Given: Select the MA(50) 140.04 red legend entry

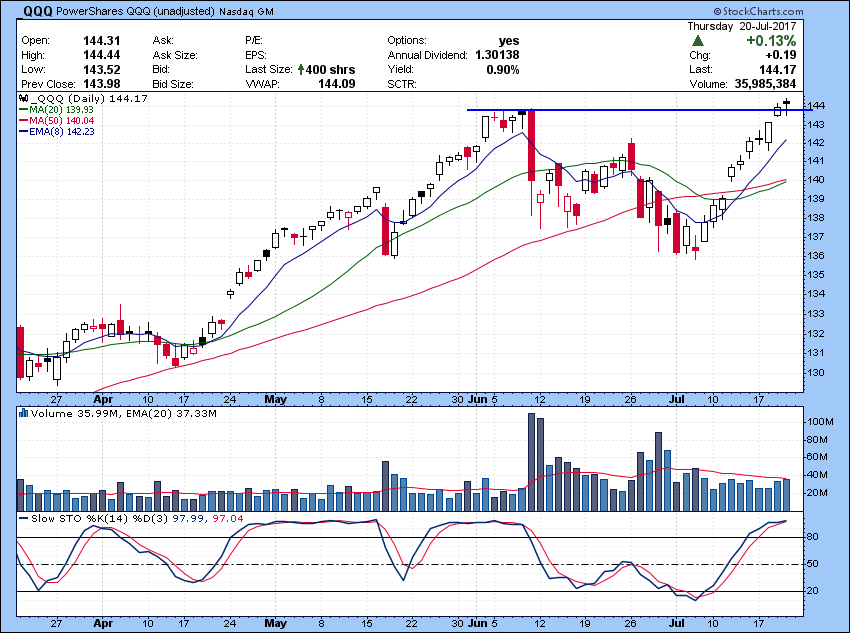Looking at the screenshot, I should point(56,121).
